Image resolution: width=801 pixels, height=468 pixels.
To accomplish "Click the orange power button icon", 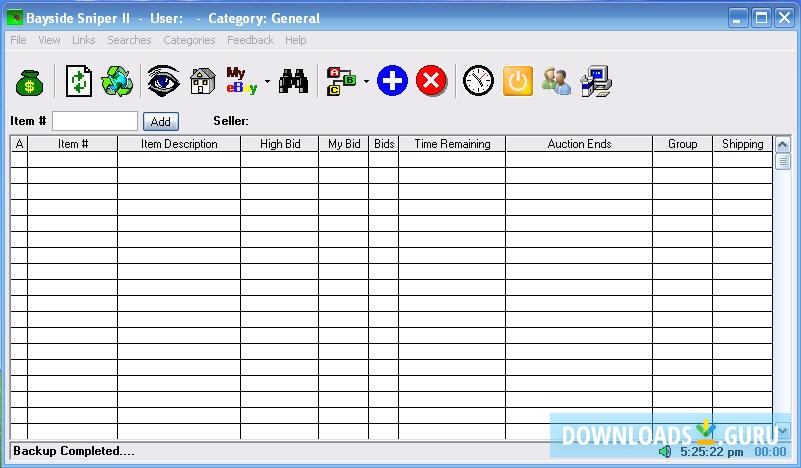I will [x=517, y=81].
